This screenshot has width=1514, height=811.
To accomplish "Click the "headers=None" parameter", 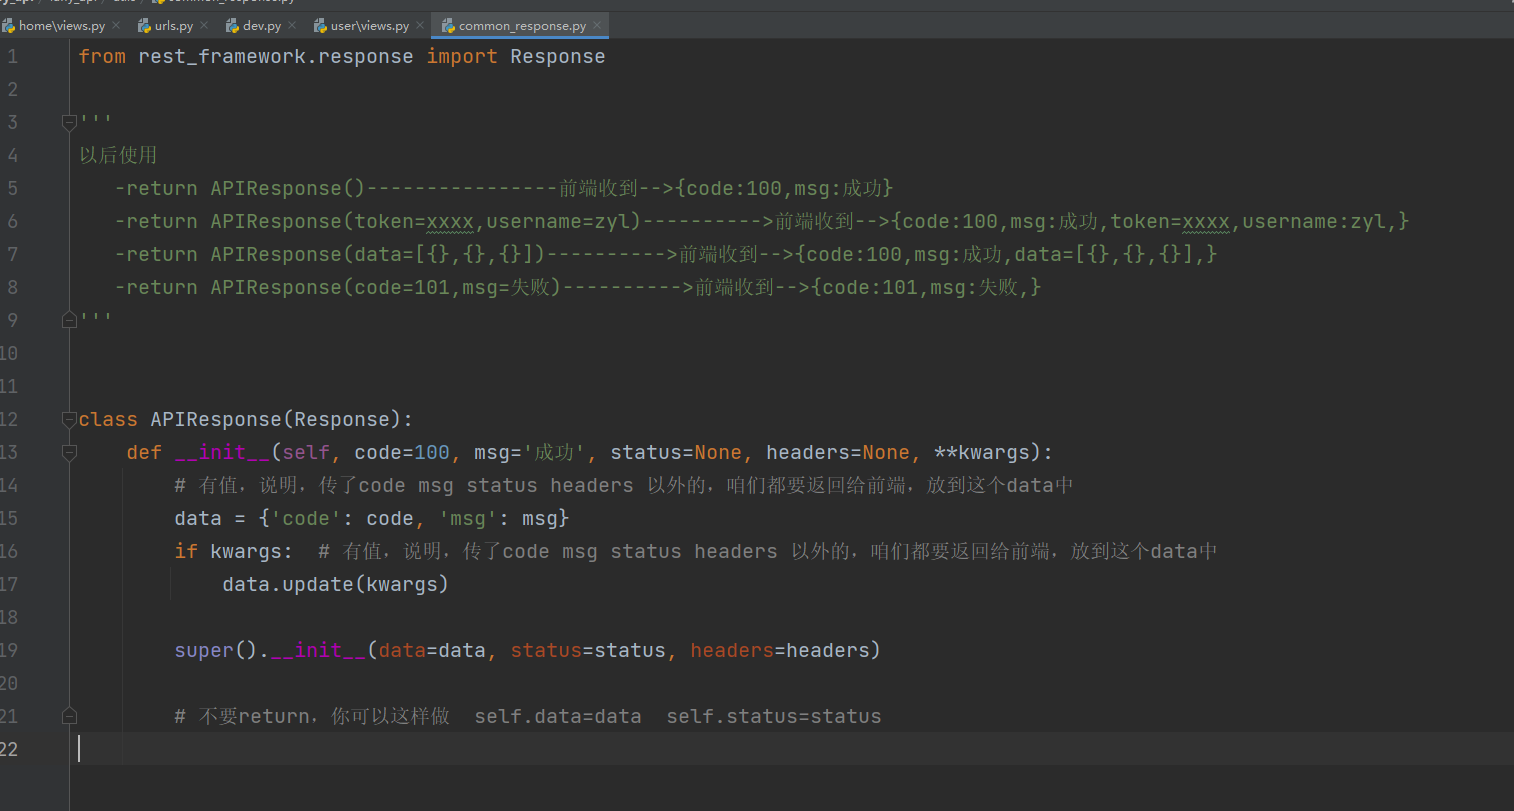I will pos(838,452).
